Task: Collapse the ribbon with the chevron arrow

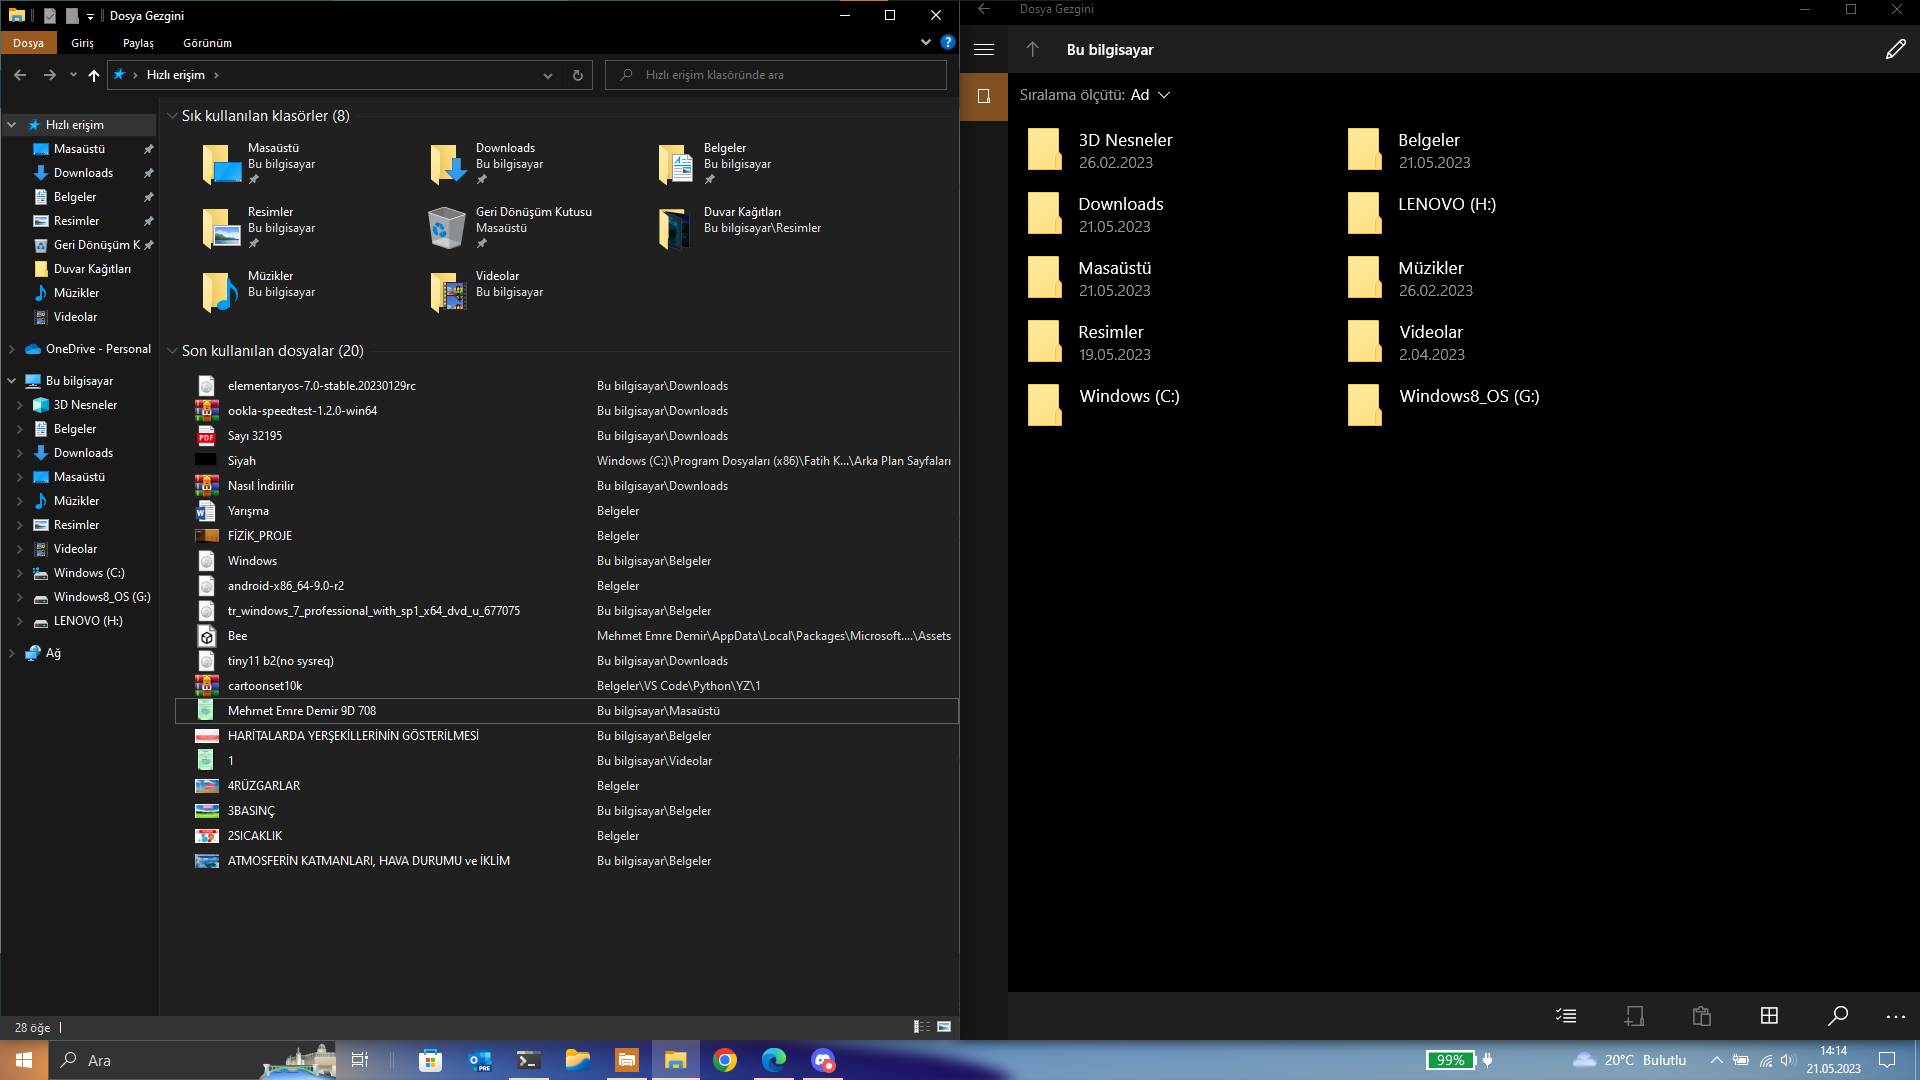Action: [x=925, y=43]
